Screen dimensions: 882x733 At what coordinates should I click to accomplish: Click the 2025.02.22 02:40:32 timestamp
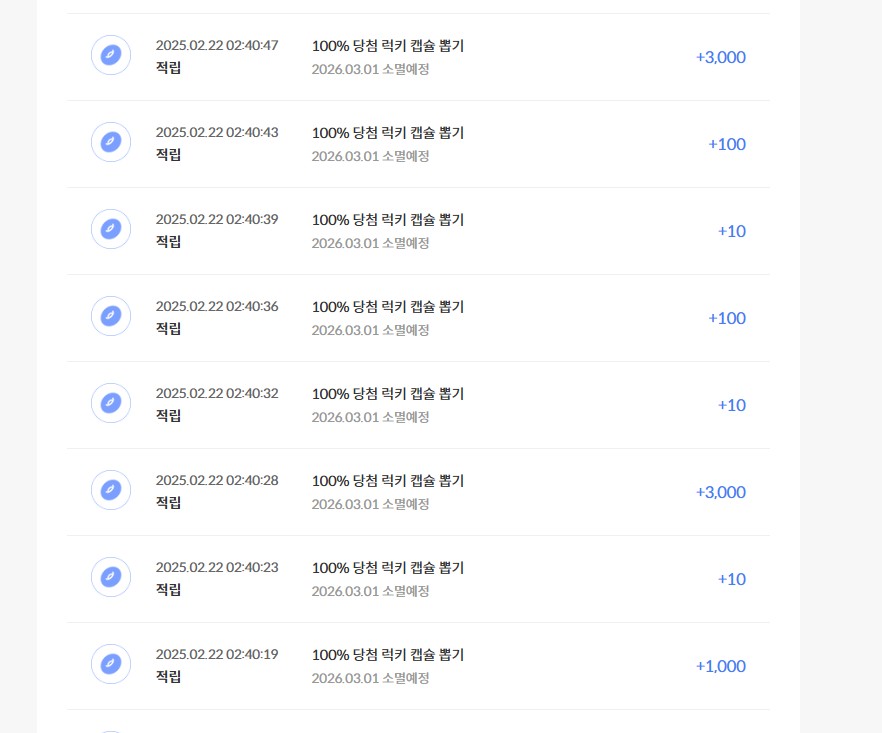pos(217,393)
